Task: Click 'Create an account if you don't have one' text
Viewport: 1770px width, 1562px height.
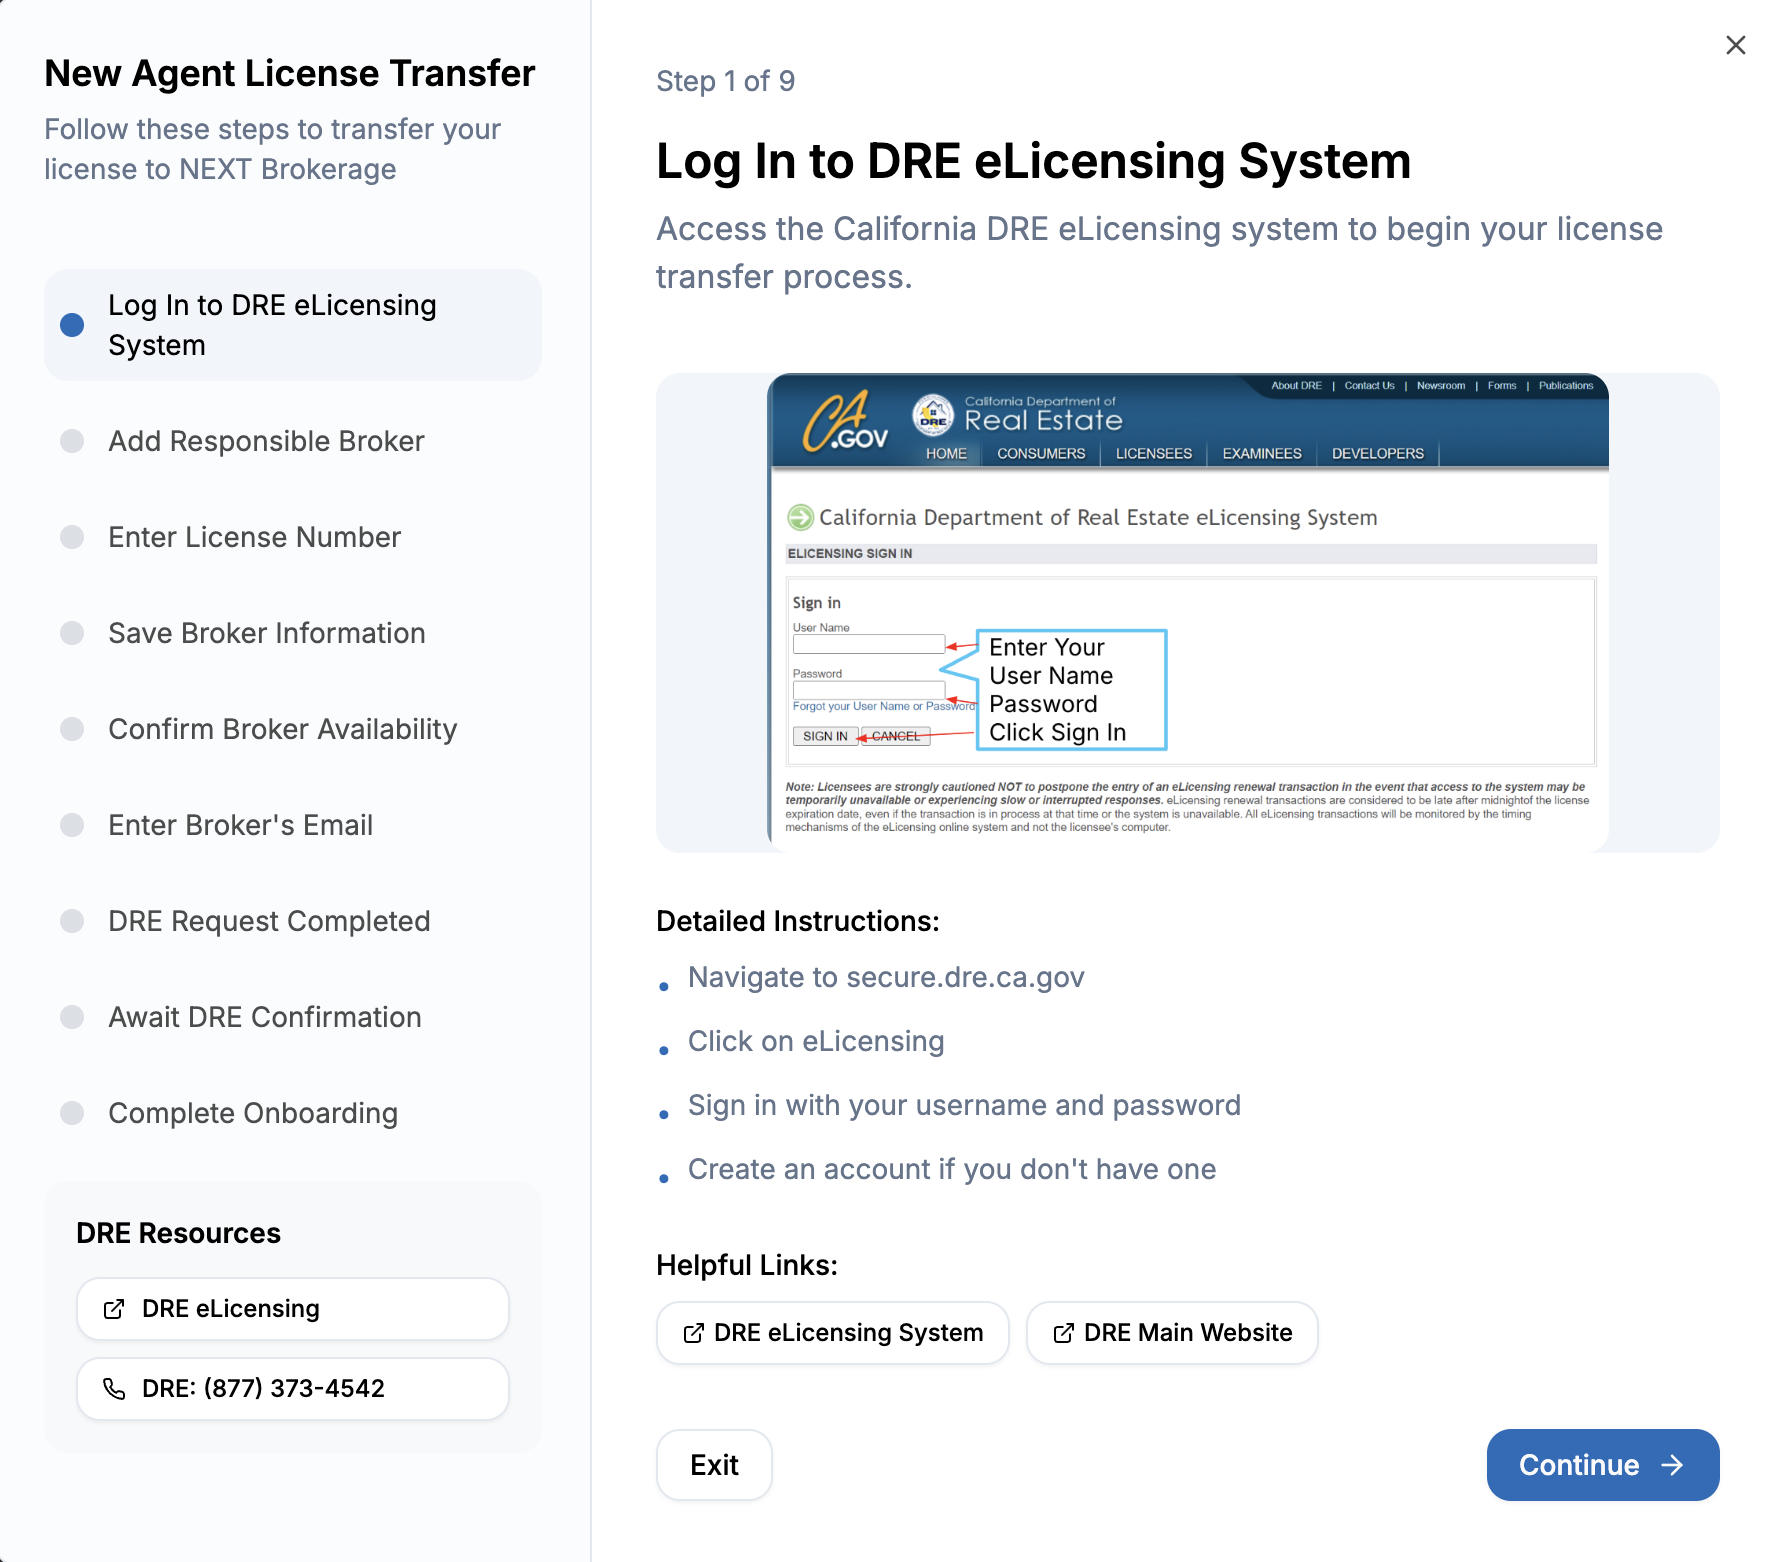Action: pyautogui.click(x=952, y=1169)
